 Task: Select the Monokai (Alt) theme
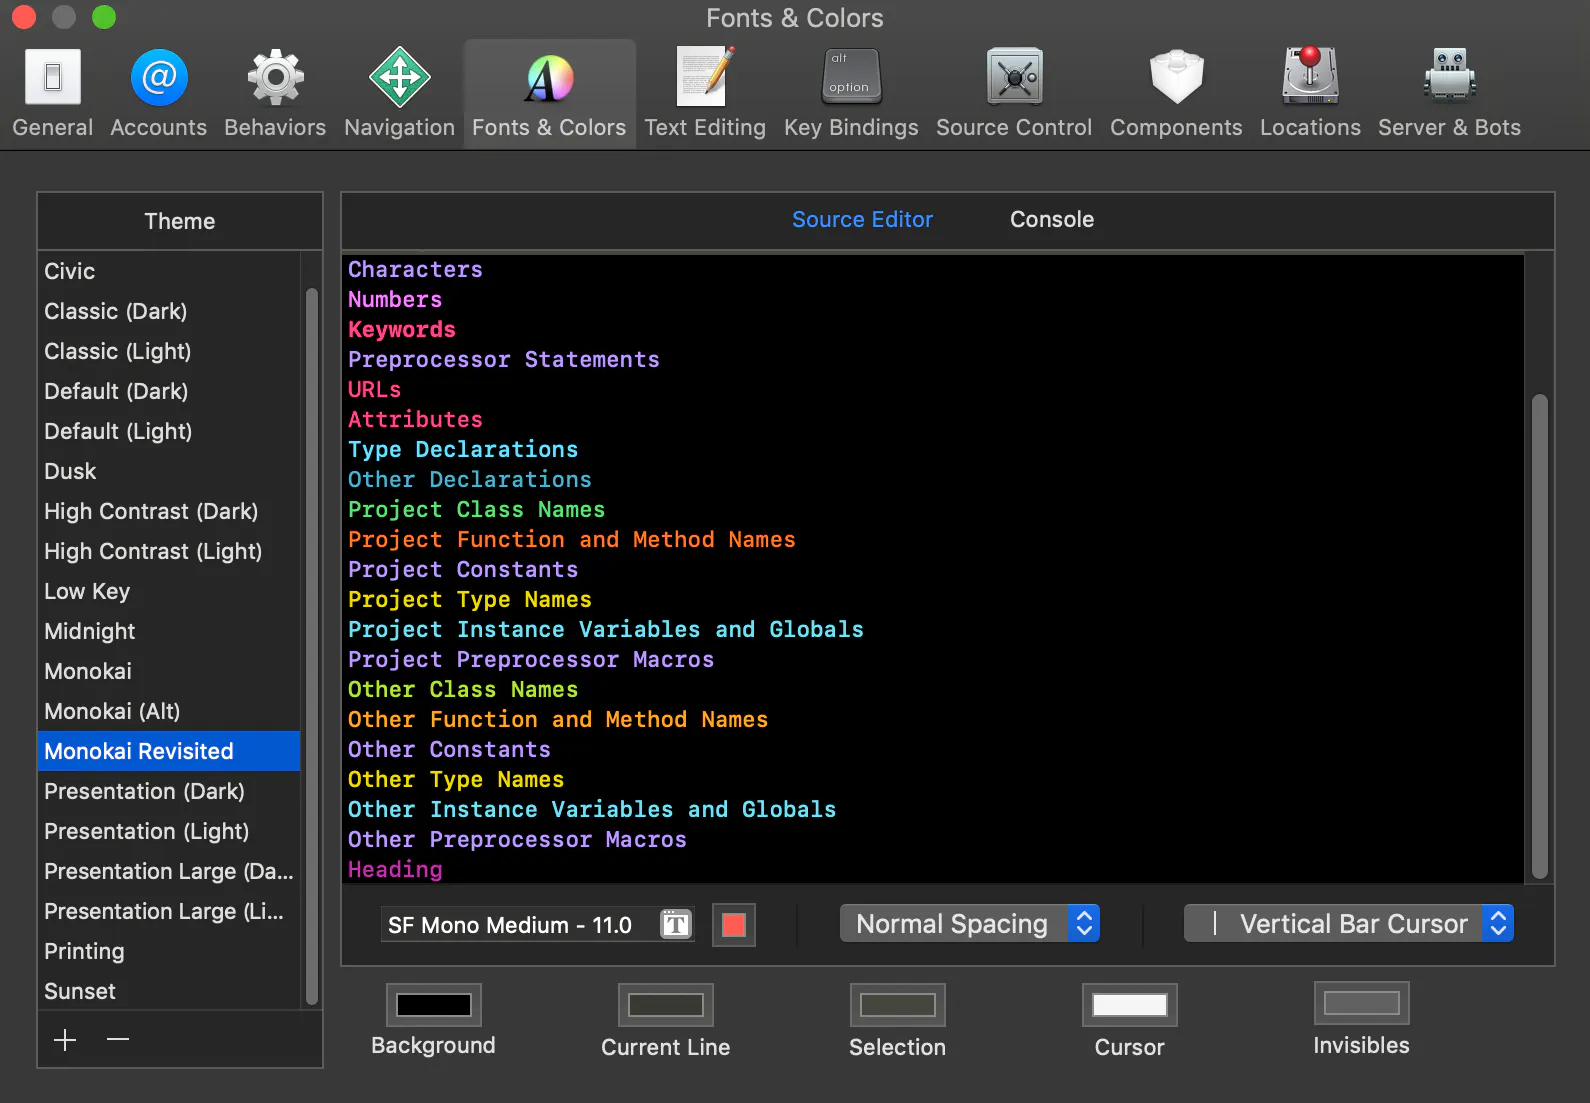pos(169,711)
